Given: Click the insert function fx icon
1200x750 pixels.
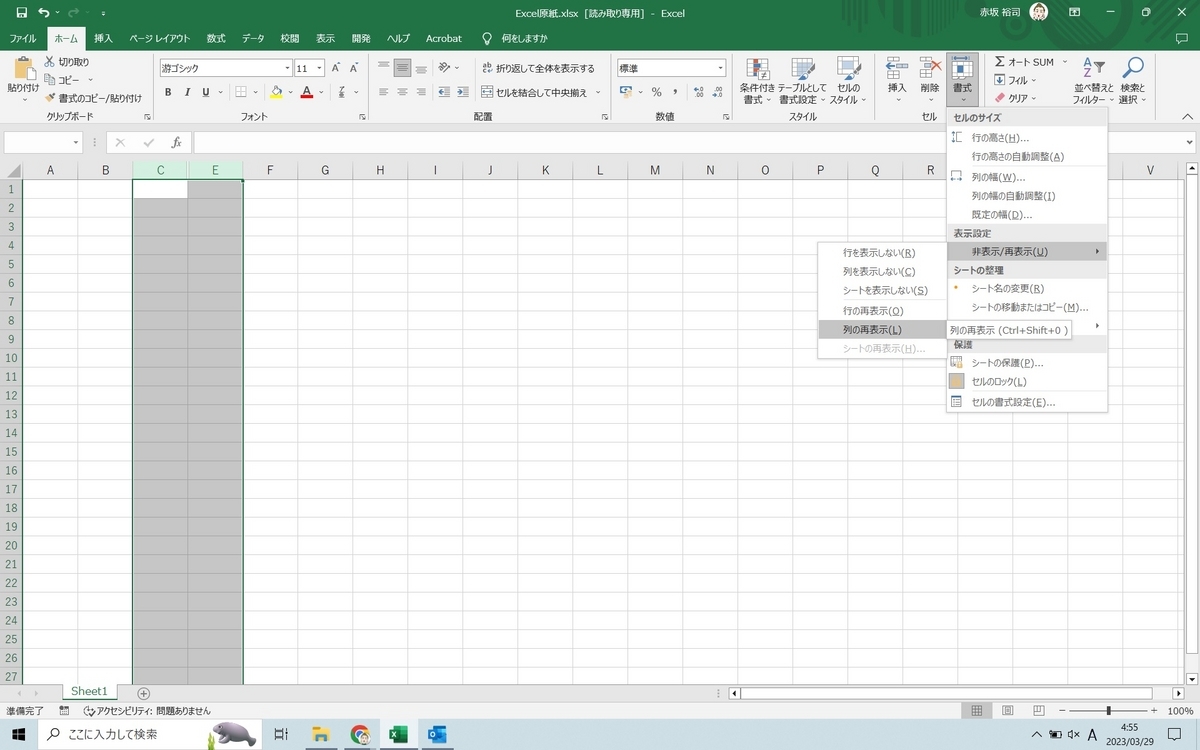Looking at the screenshot, I should [x=176, y=143].
